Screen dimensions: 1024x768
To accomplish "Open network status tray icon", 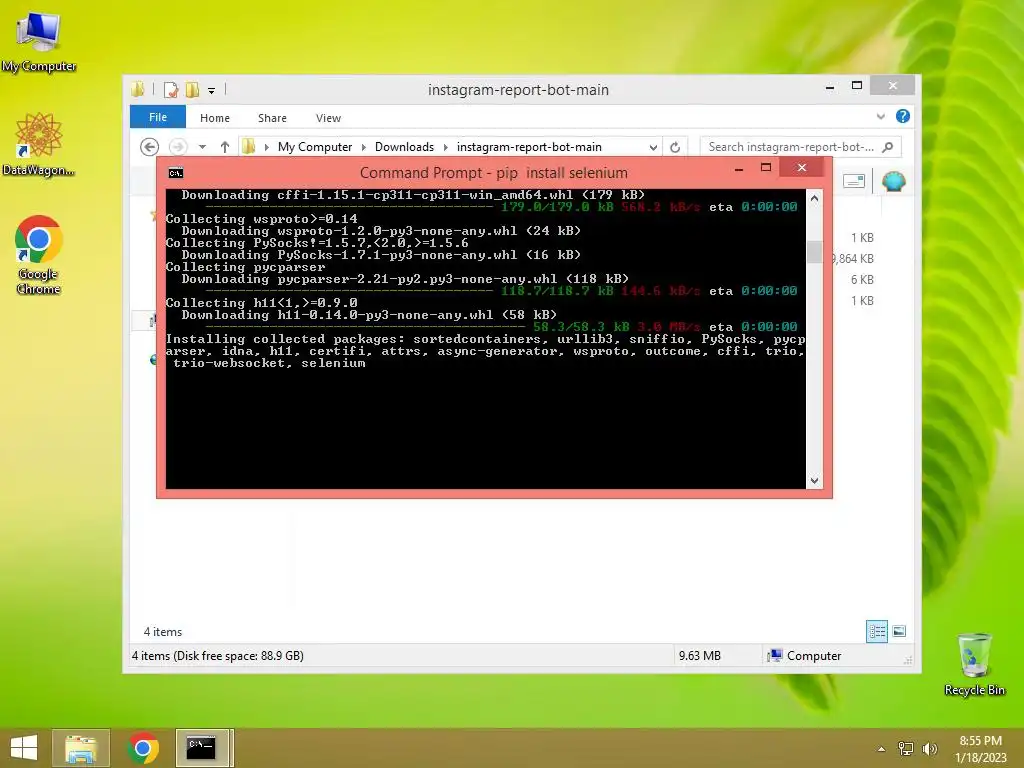I will click(906, 749).
